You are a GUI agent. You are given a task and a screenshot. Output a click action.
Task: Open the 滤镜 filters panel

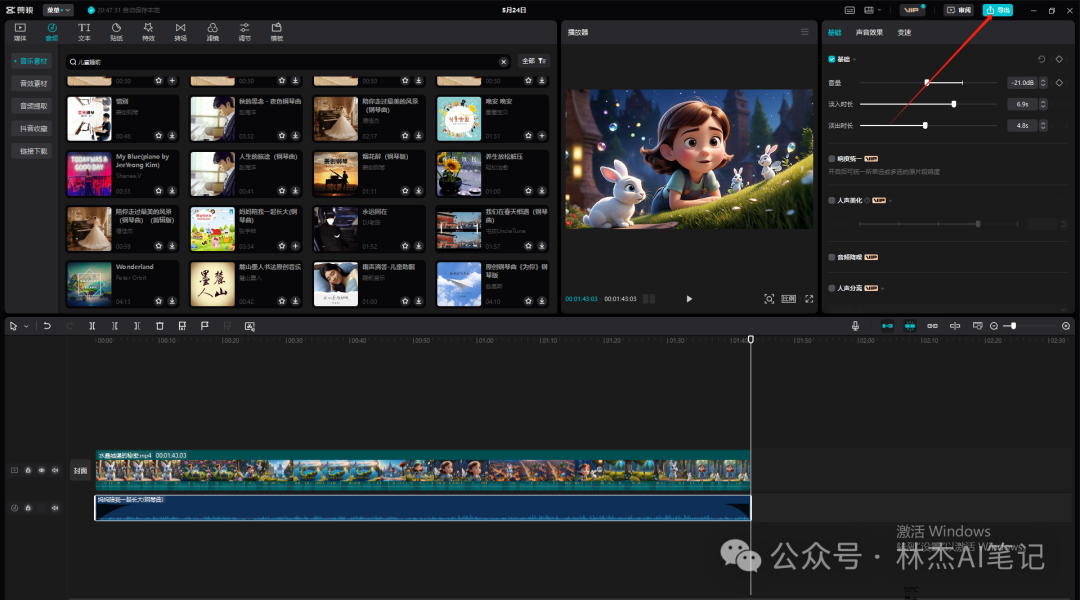pyautogui.click(x=212, y=31)
